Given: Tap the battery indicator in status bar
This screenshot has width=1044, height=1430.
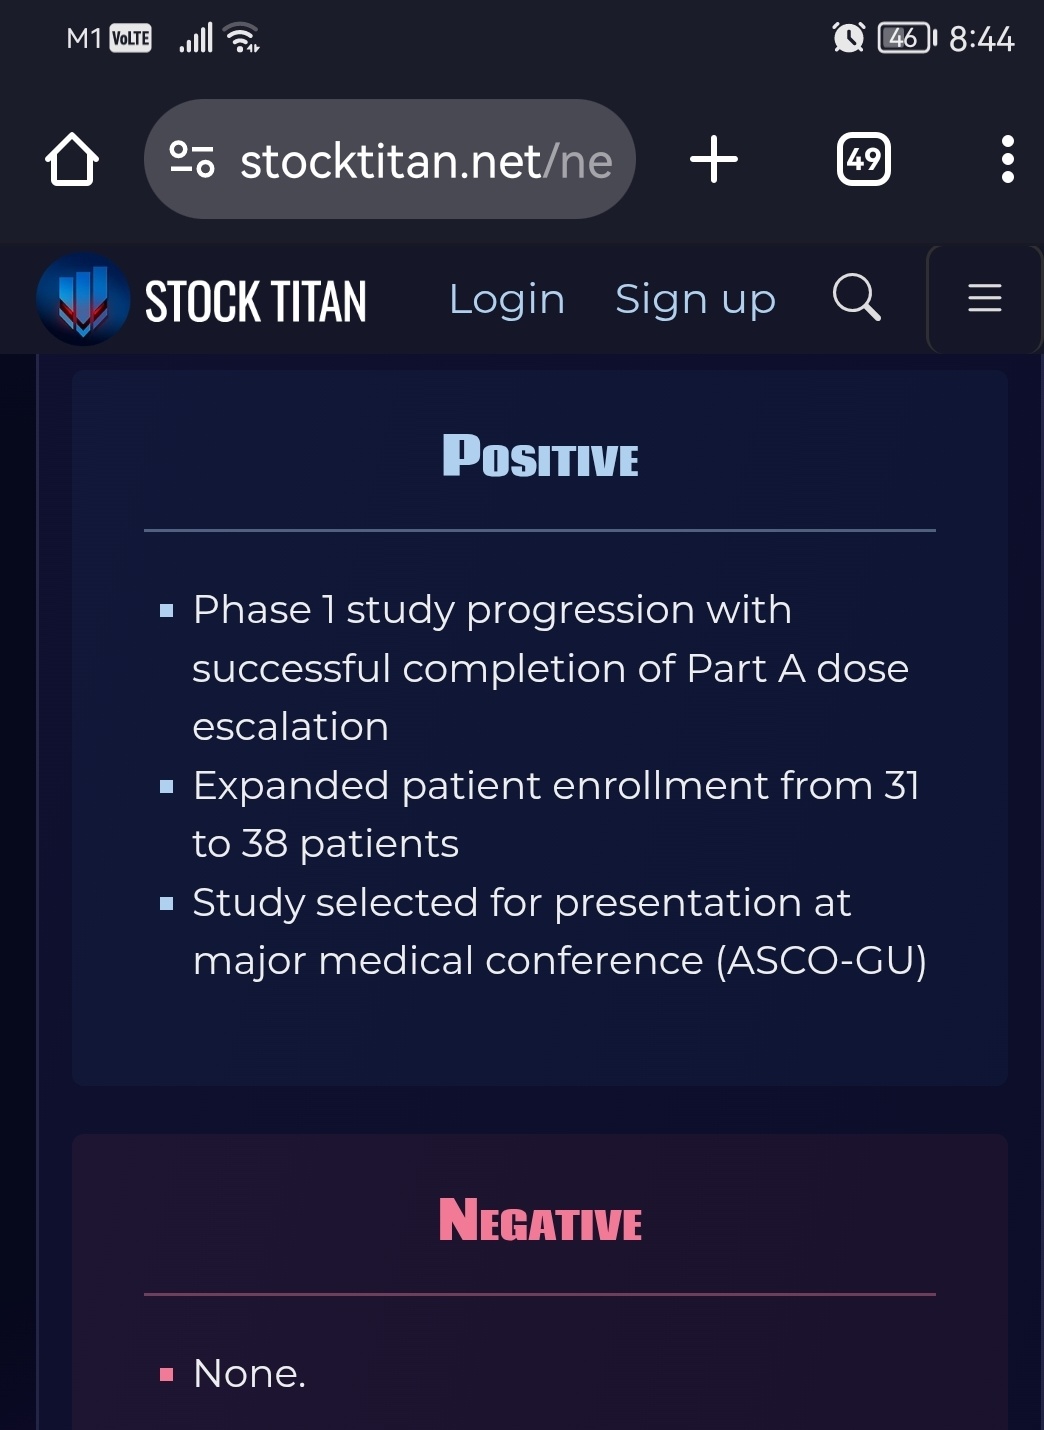Looking at the screenshot, I should click(907, 38).
